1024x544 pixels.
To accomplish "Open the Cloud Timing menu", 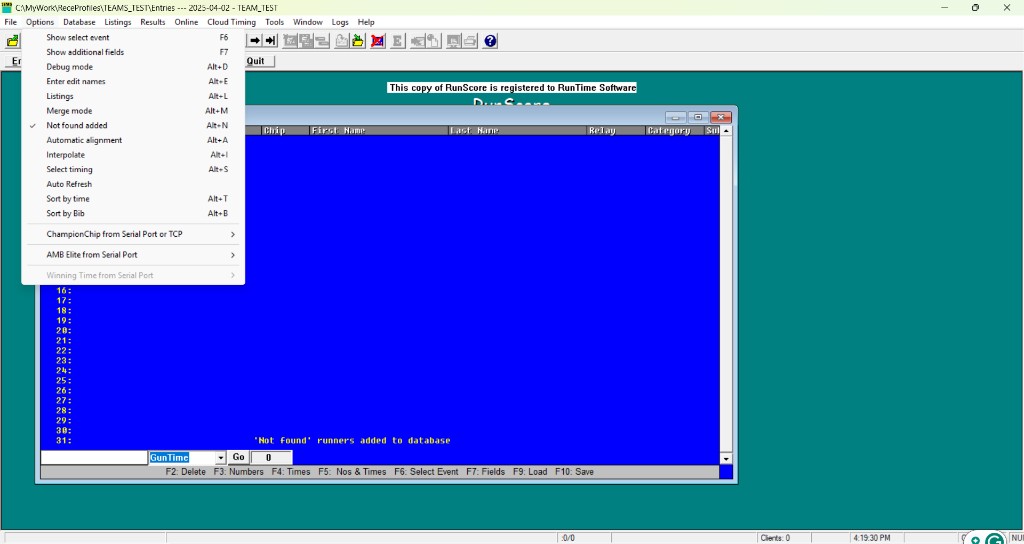I will click(x=232, y=22).
